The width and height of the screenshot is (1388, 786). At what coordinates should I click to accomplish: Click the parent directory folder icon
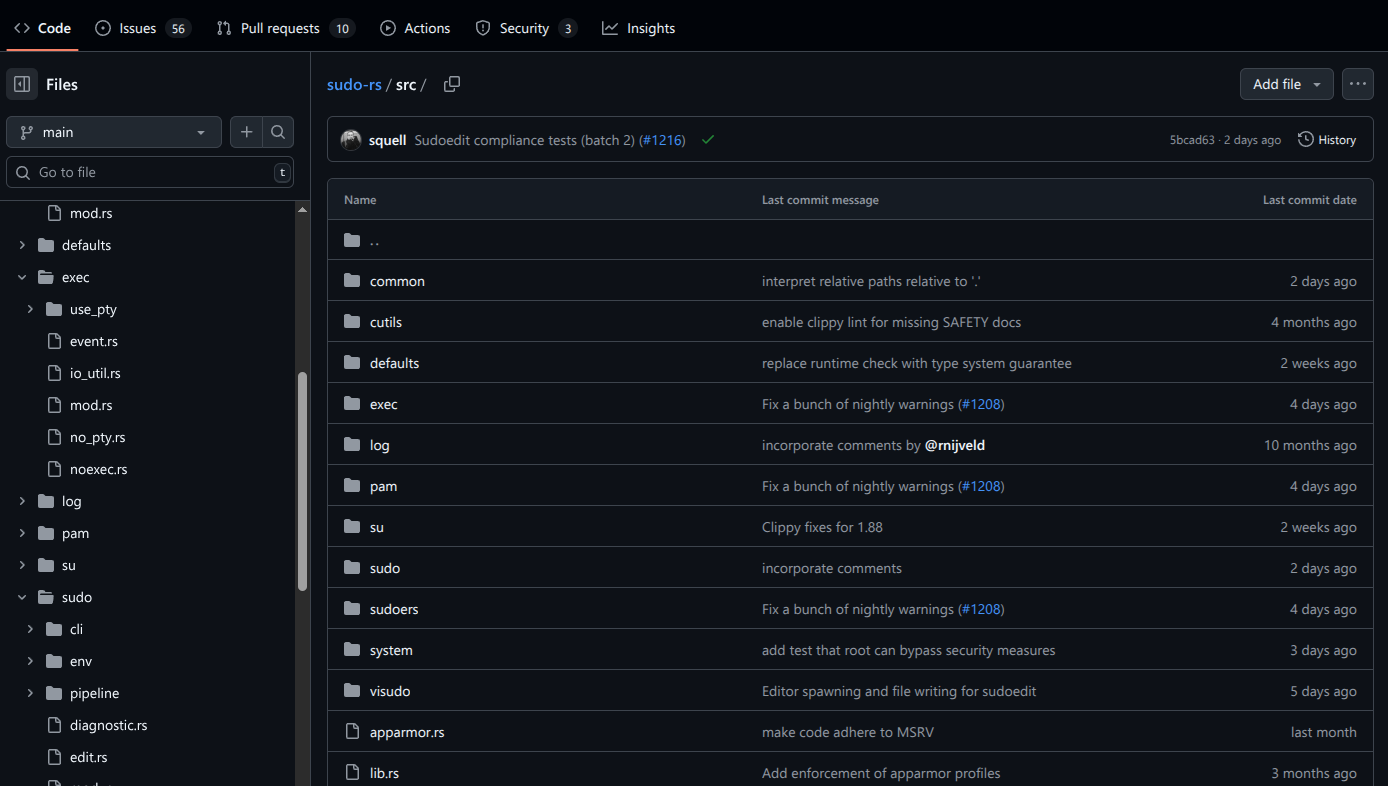[x=352, y=240]
